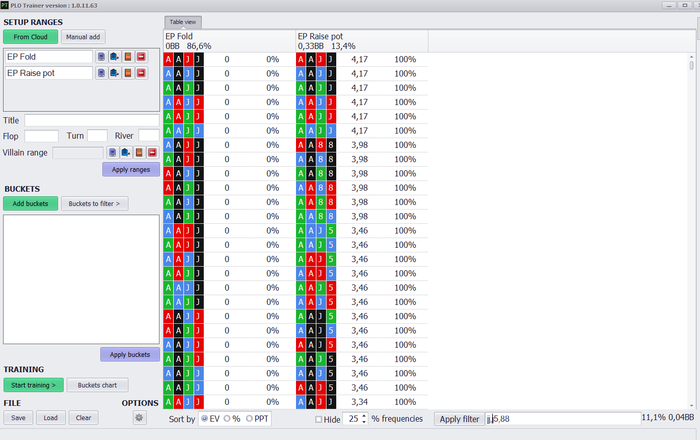
Task: Click the Add buckets button
Action: [x=30, y=203]
